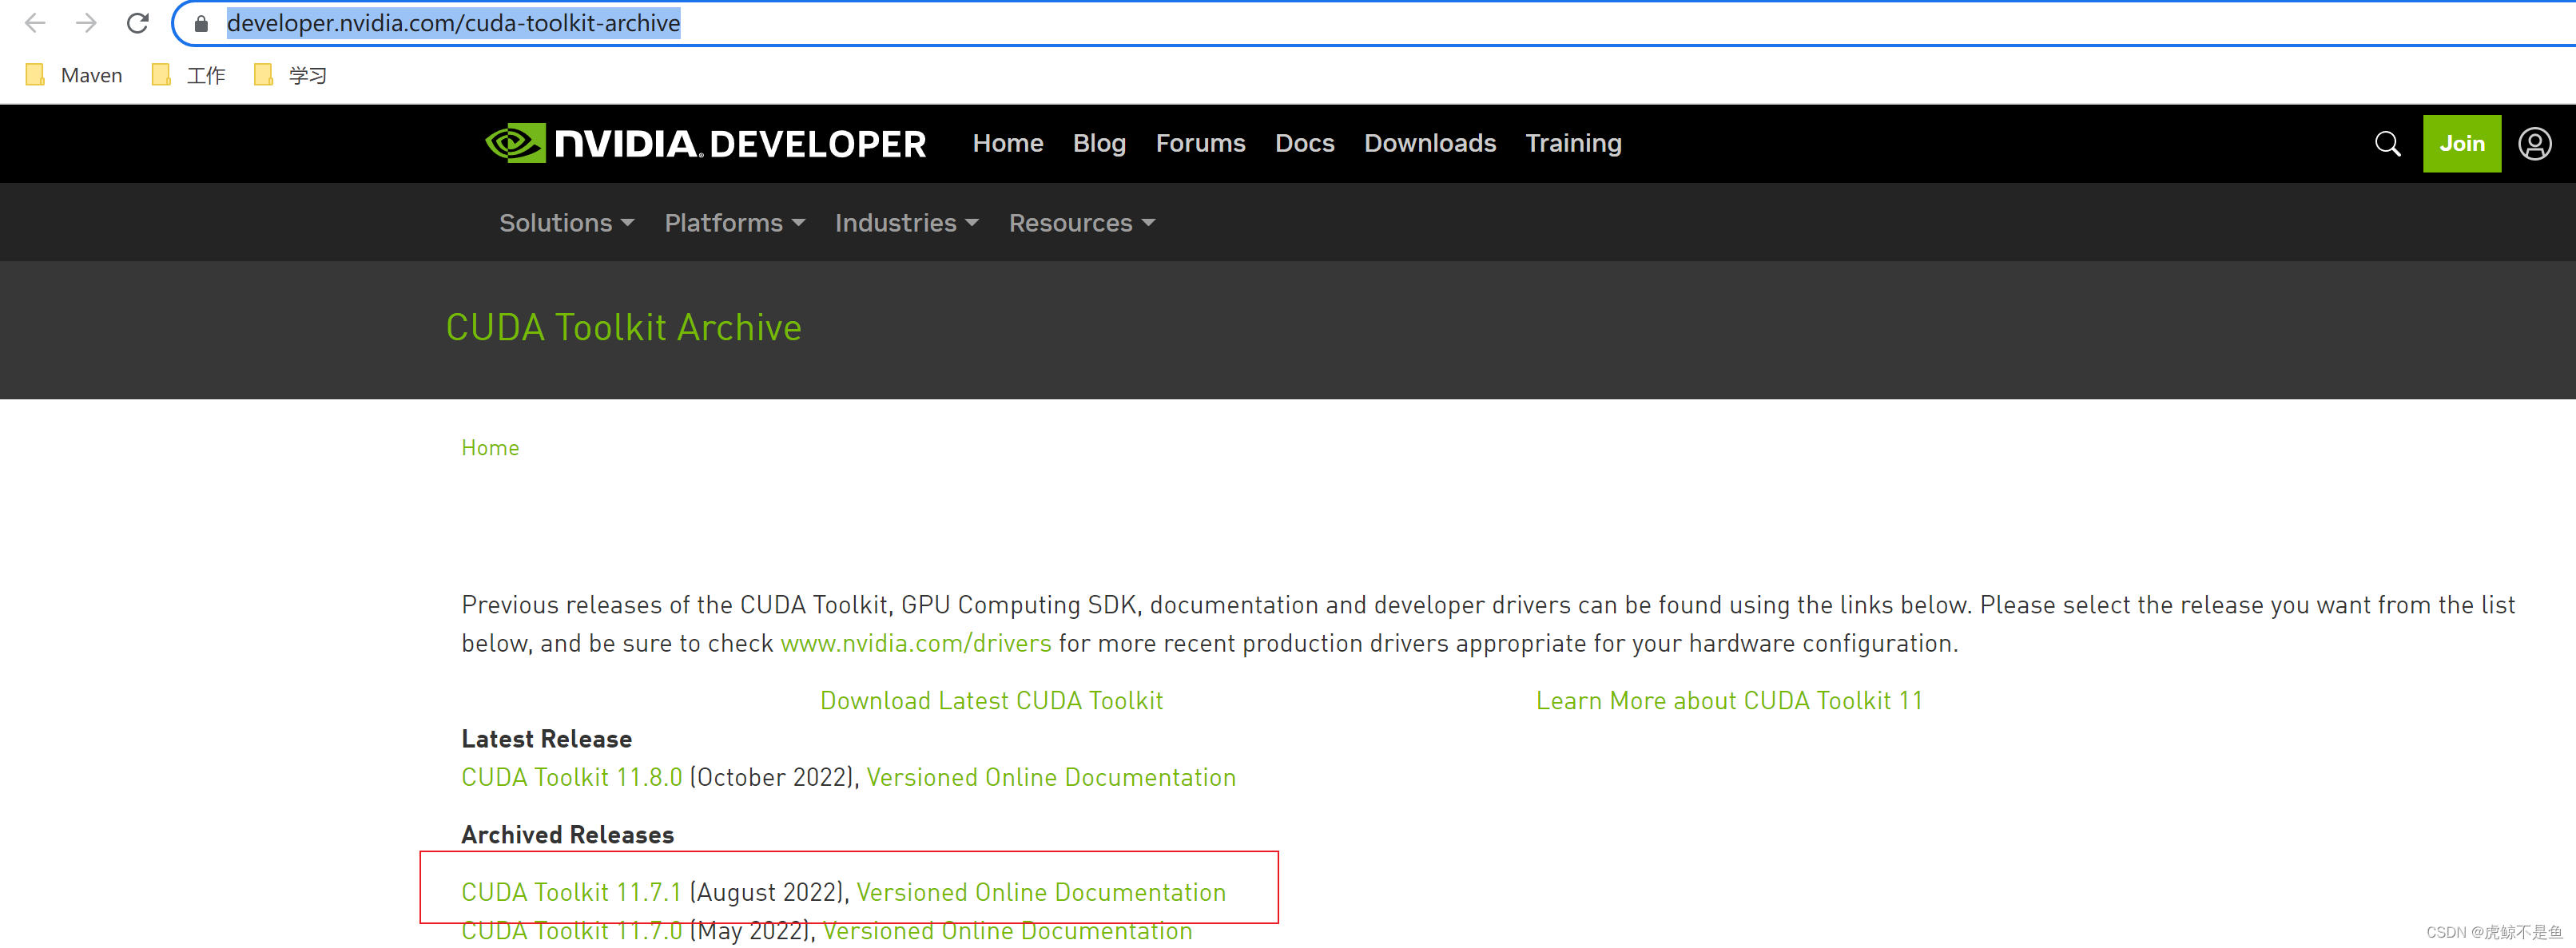2576x948 pixels.
Task: Open the 学习 bookmark folder
Action: (x=291, y=76)
